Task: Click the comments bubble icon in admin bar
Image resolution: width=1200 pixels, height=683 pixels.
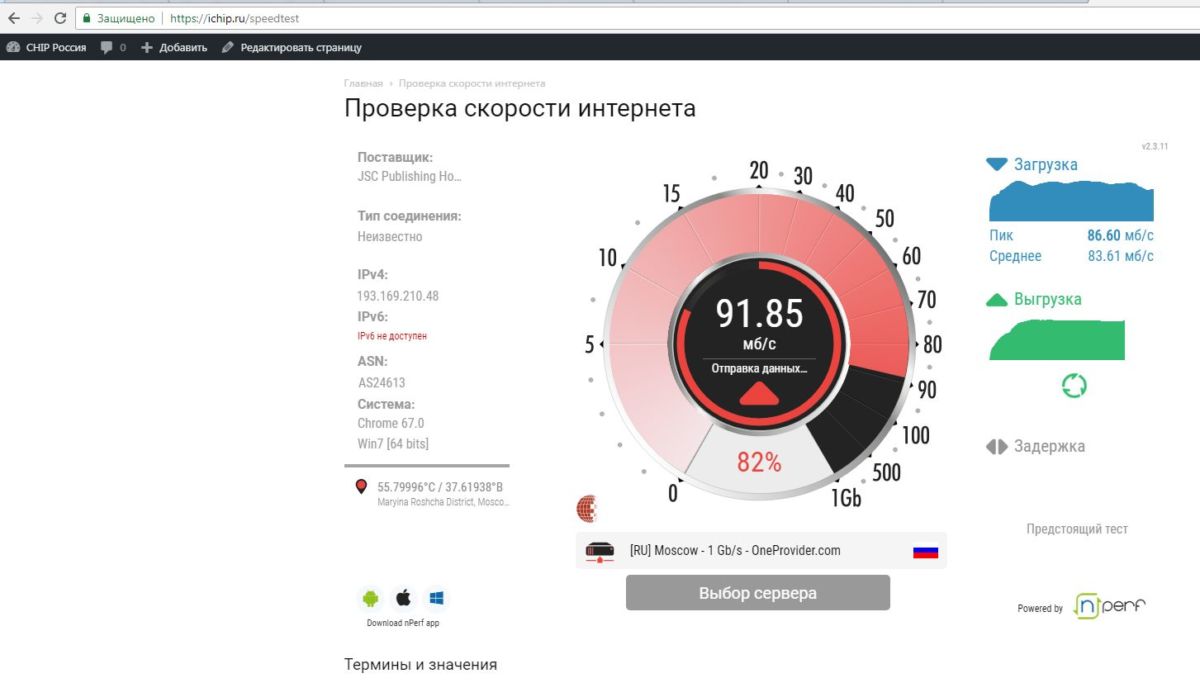Action: pos(107,47)
